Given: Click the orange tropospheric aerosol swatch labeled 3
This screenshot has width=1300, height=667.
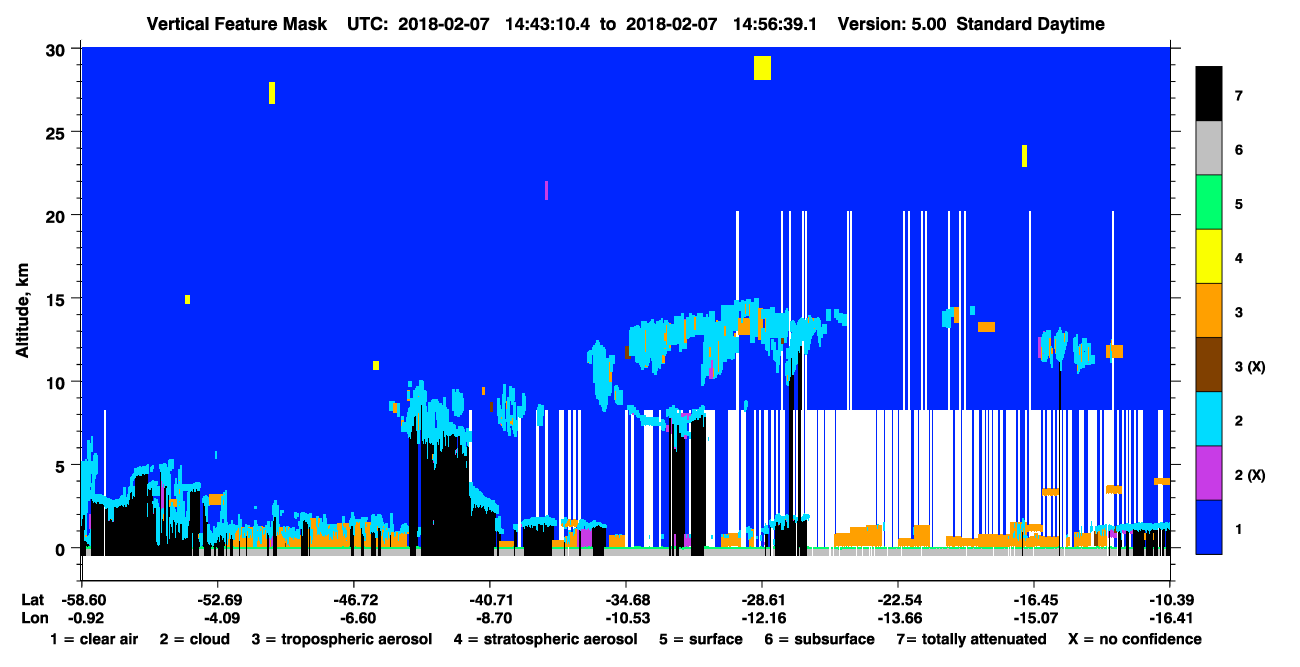Looking at the screenshot, I should [x=1209, y=310].
